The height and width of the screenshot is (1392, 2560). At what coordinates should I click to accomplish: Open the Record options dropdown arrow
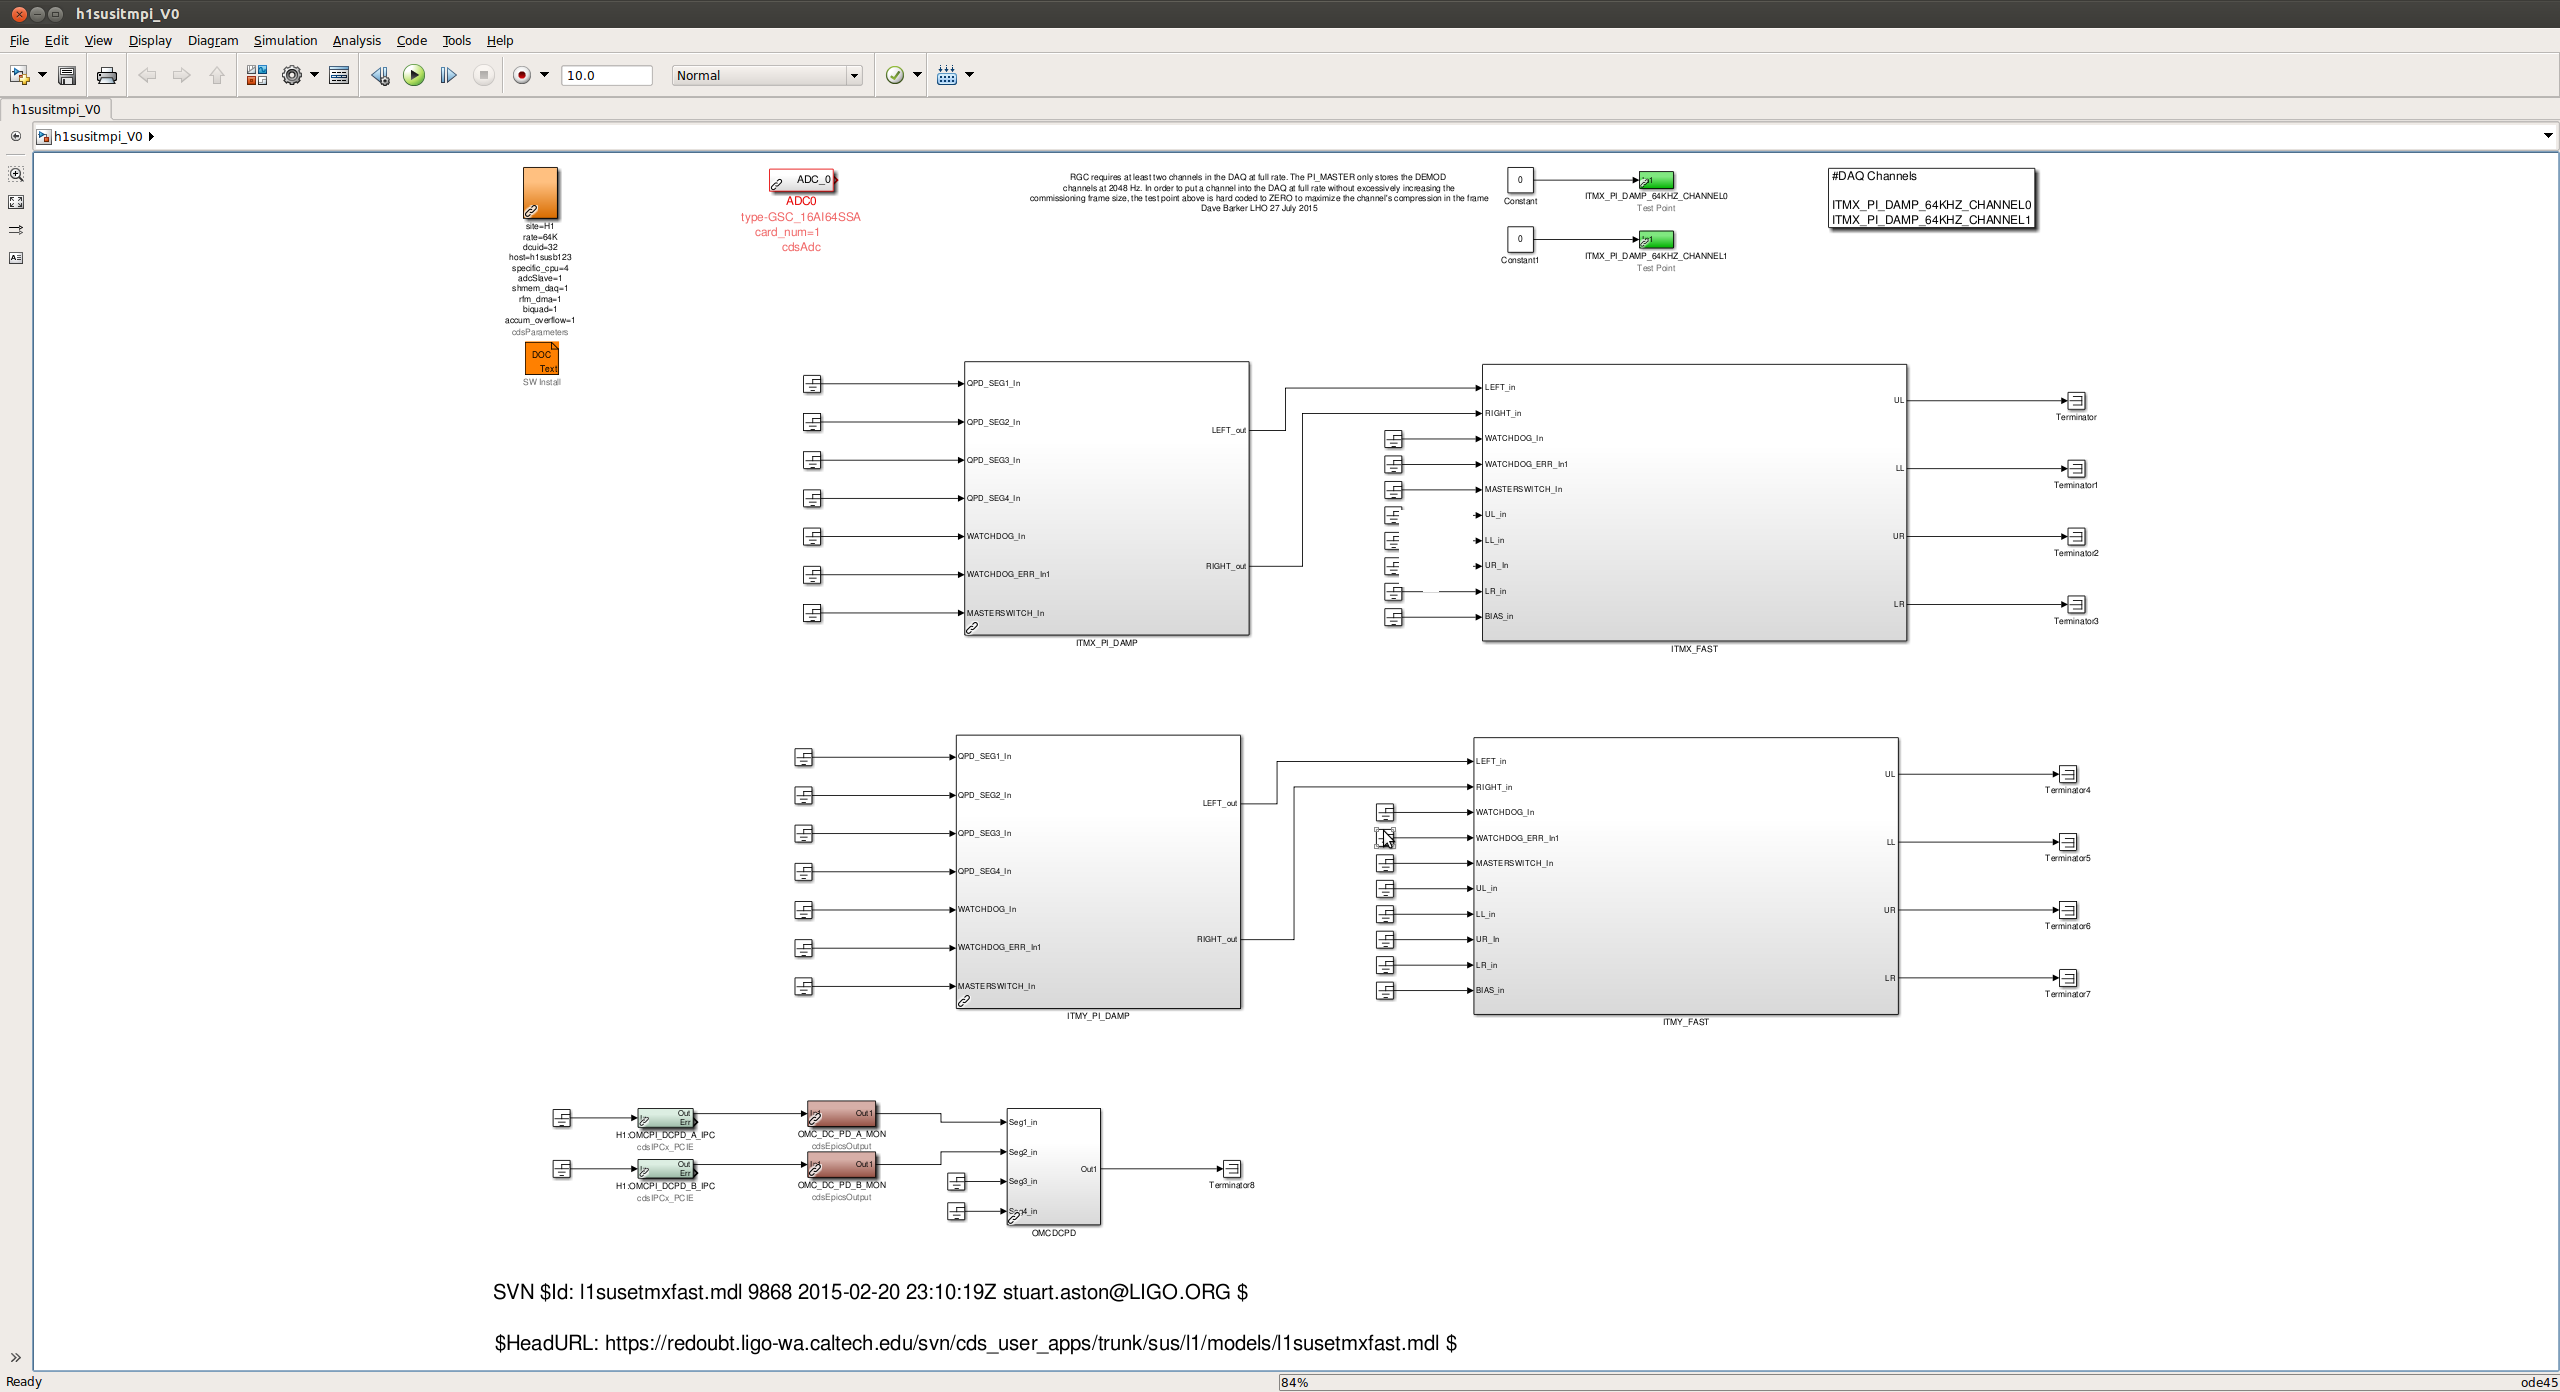click(544, 75)
